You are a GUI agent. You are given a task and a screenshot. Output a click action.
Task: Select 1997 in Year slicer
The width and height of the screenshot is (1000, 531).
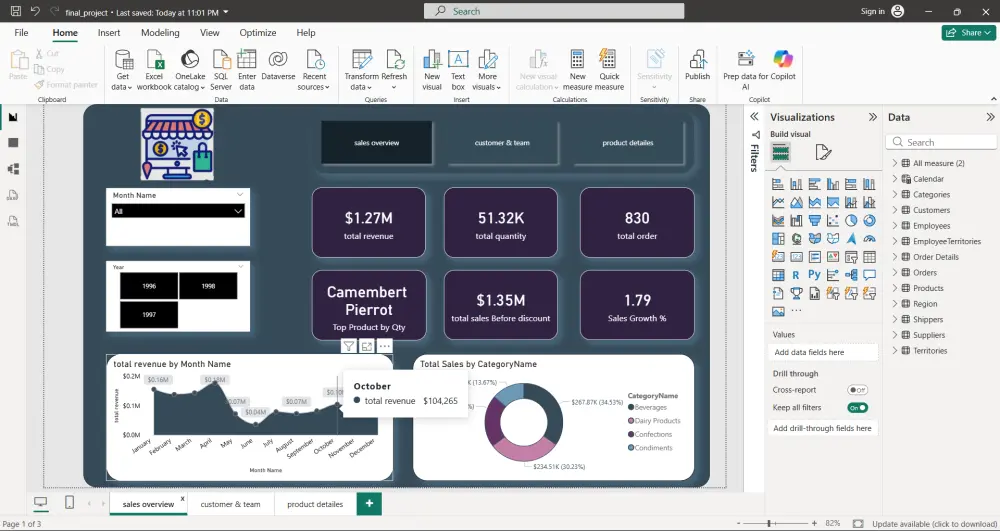click(x=149, y=315)
